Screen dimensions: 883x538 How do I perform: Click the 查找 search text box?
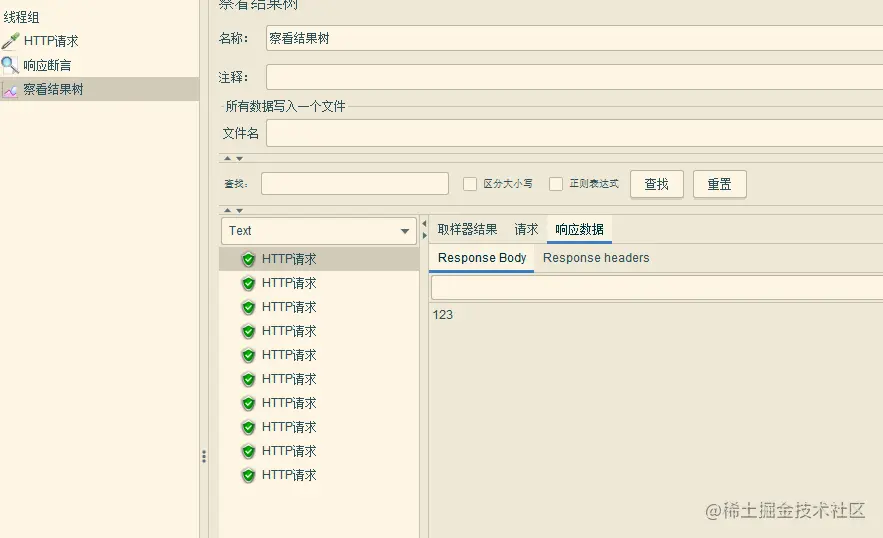pyautogui.click(x=355, y=184)
